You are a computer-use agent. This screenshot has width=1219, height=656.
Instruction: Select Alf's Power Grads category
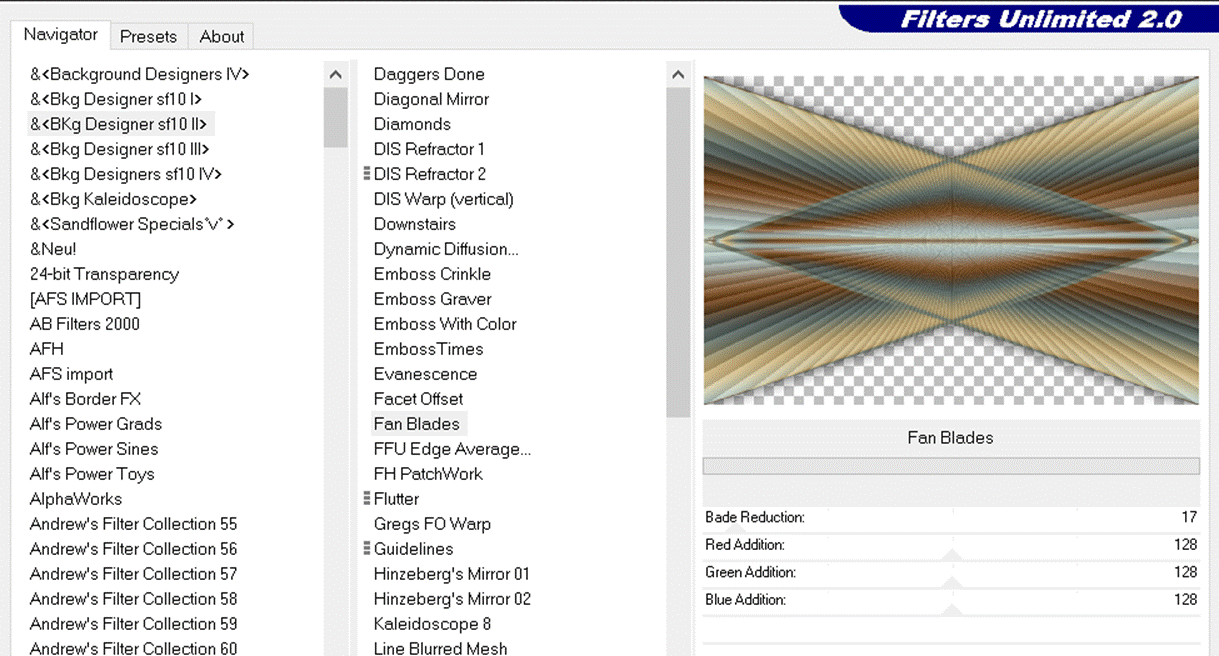[96, 424]
